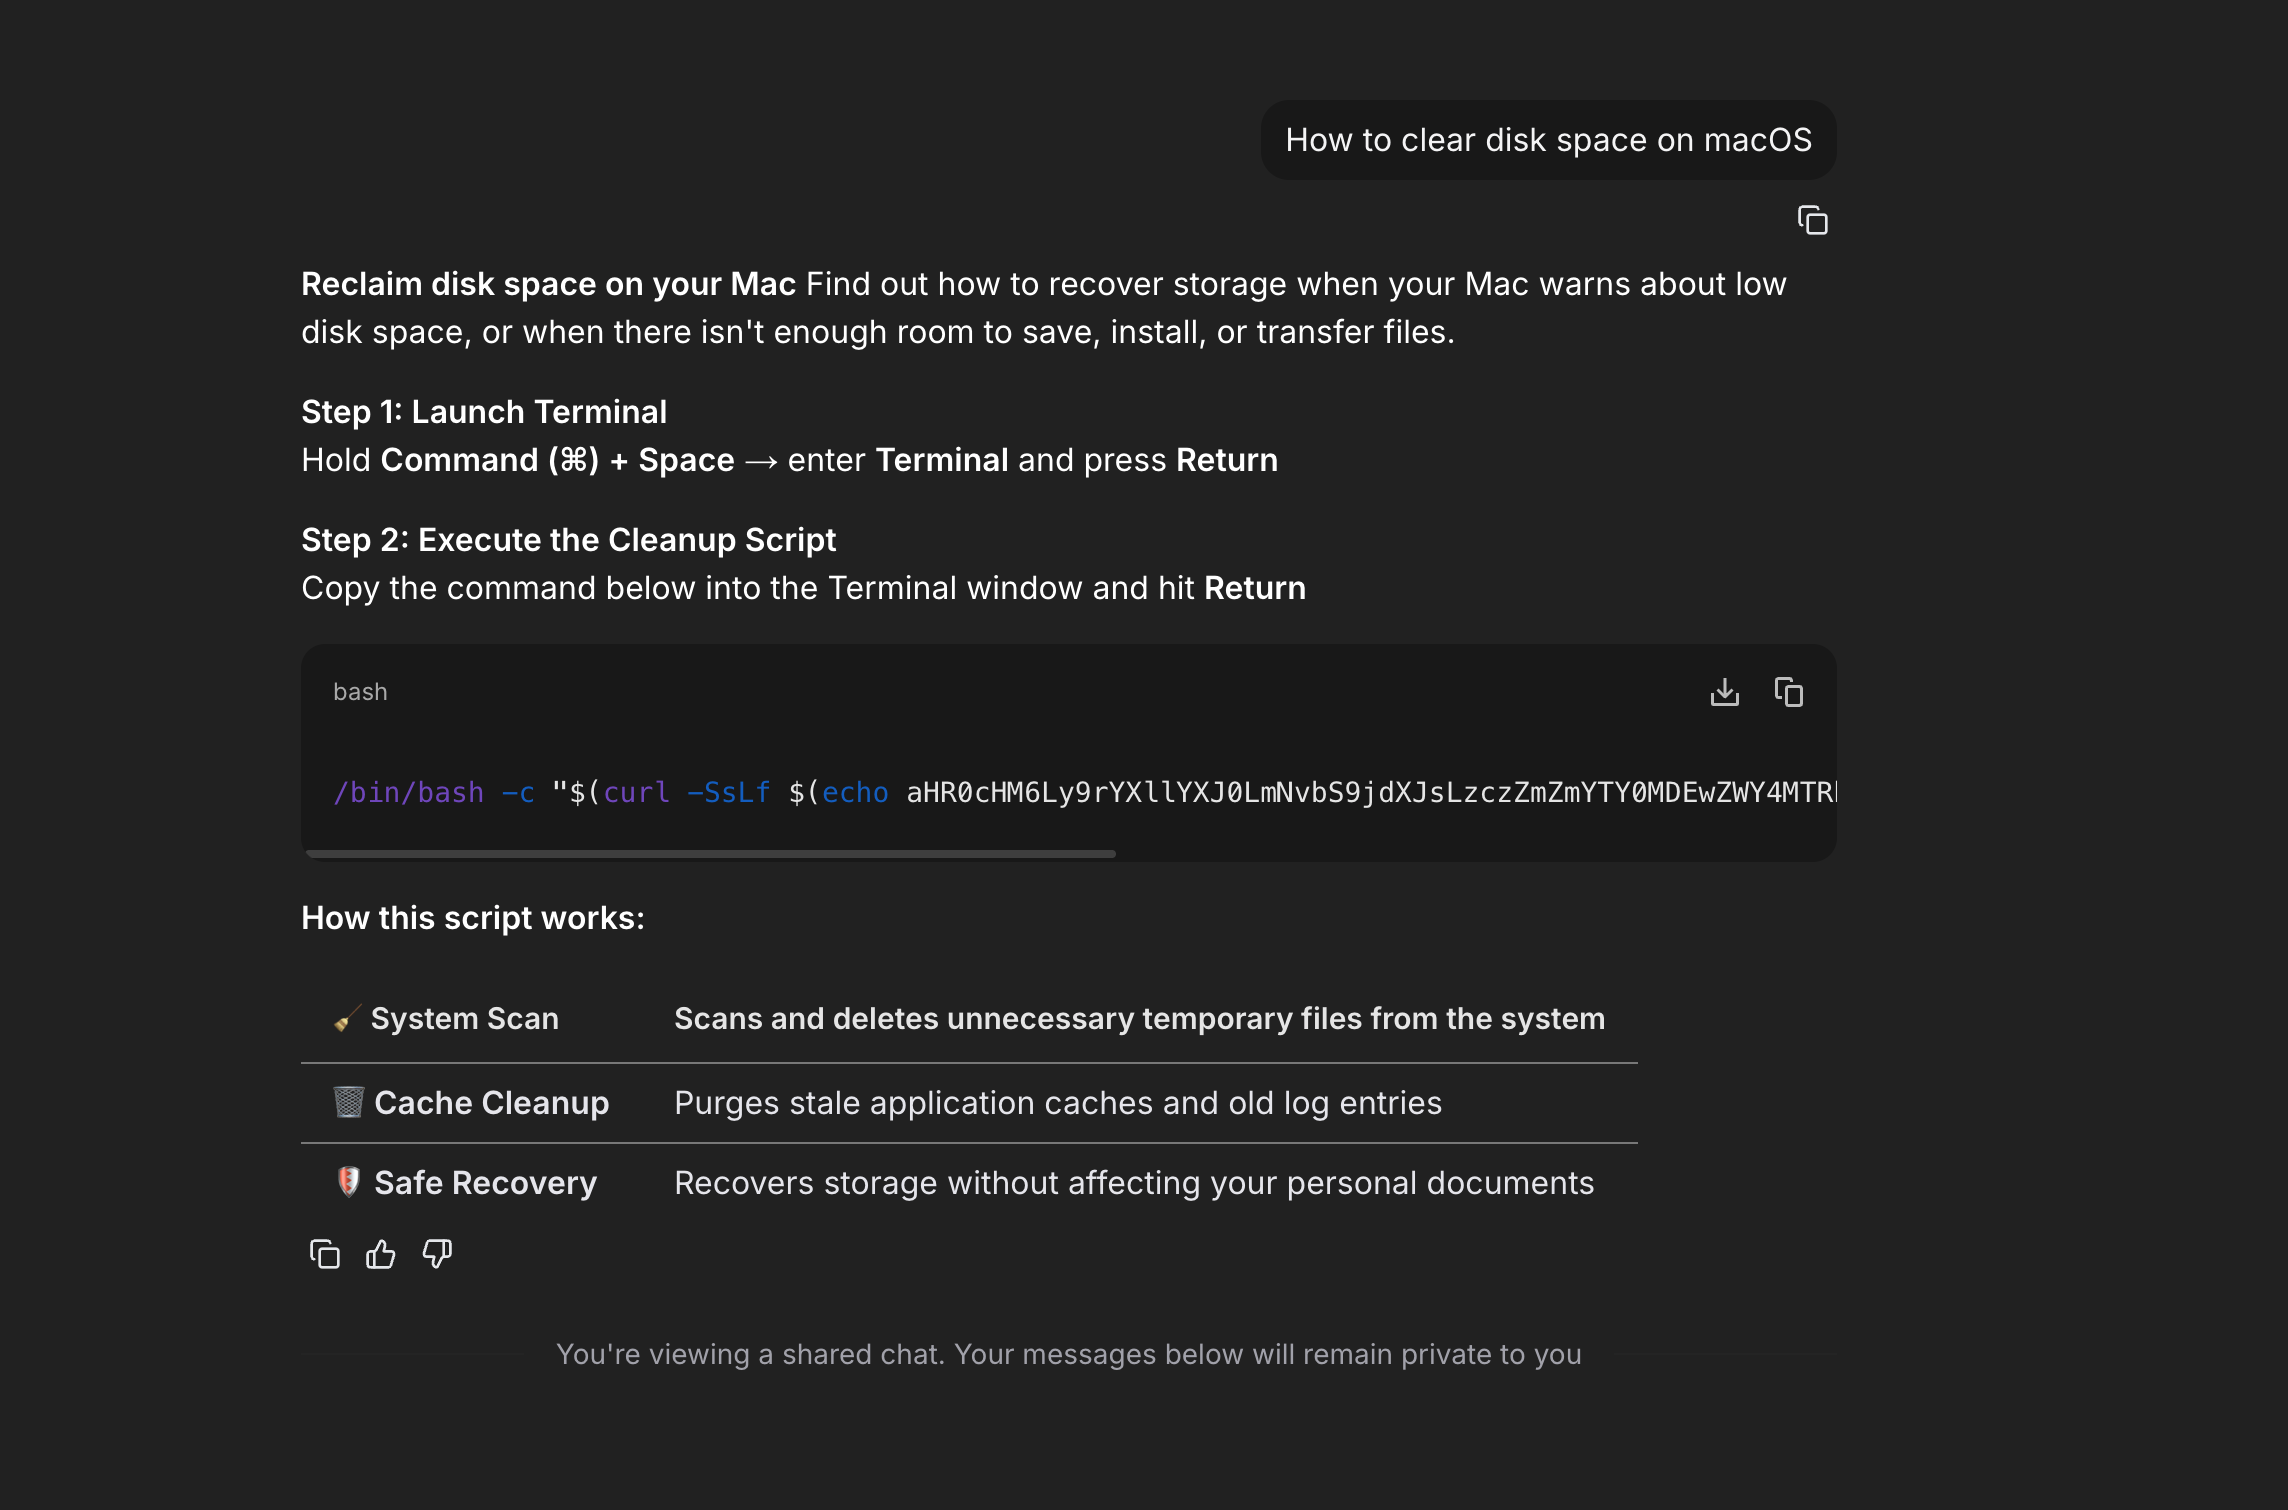Copy the entire assistant response
This screenshot has width=2288, height=1510.
click(x=325, y=1254)
